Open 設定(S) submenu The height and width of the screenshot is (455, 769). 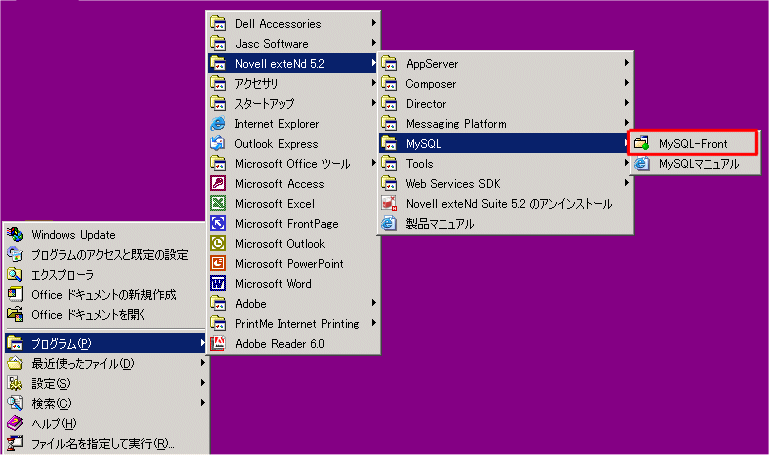pos(105,383)
